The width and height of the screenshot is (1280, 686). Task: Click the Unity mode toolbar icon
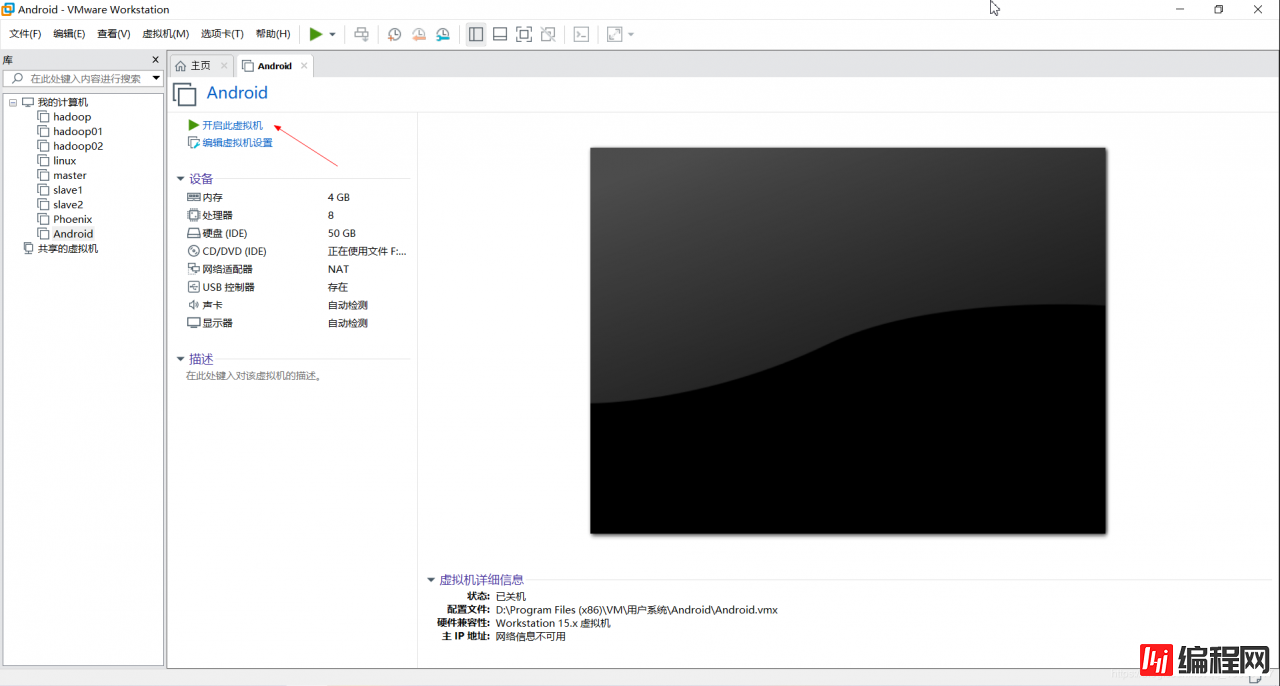548,34
